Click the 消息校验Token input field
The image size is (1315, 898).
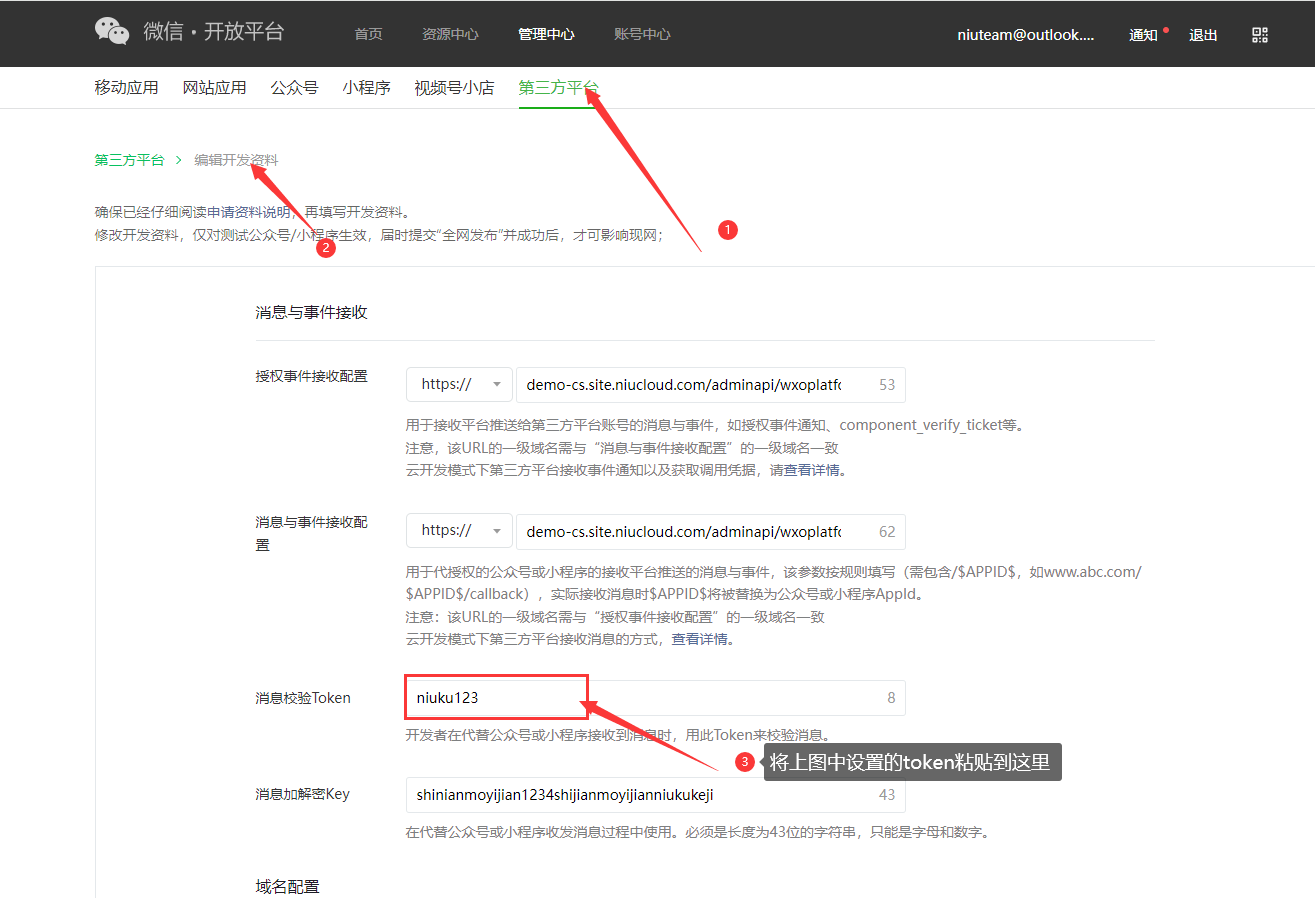point(640,698)
